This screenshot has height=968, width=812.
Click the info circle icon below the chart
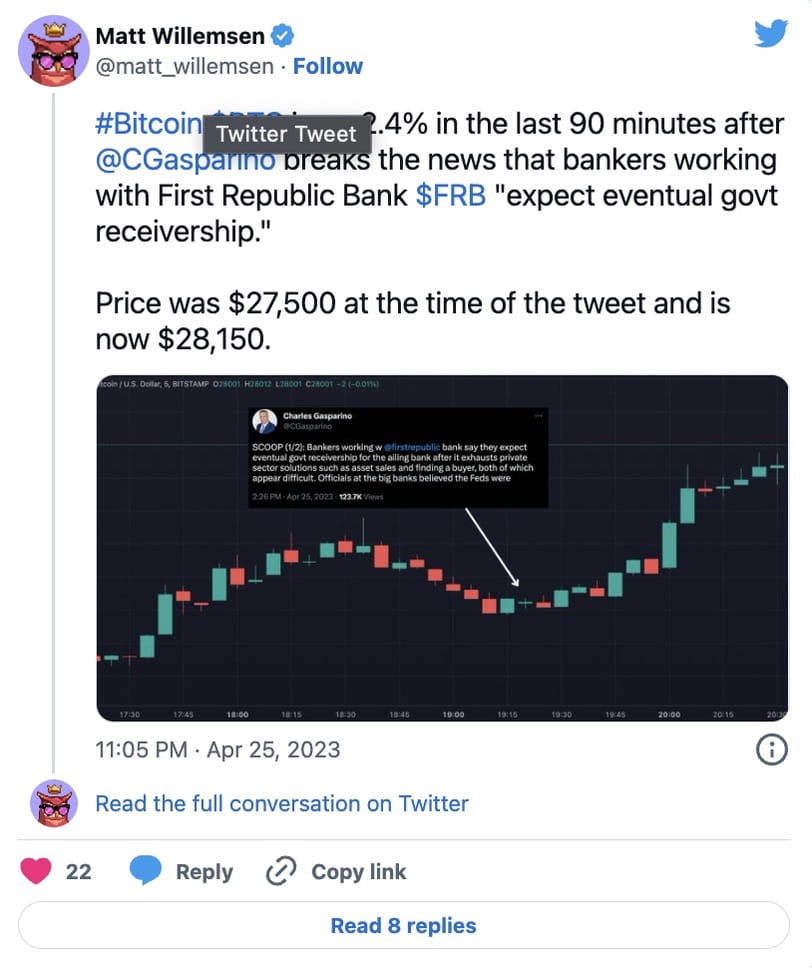[x=771, y=749]
